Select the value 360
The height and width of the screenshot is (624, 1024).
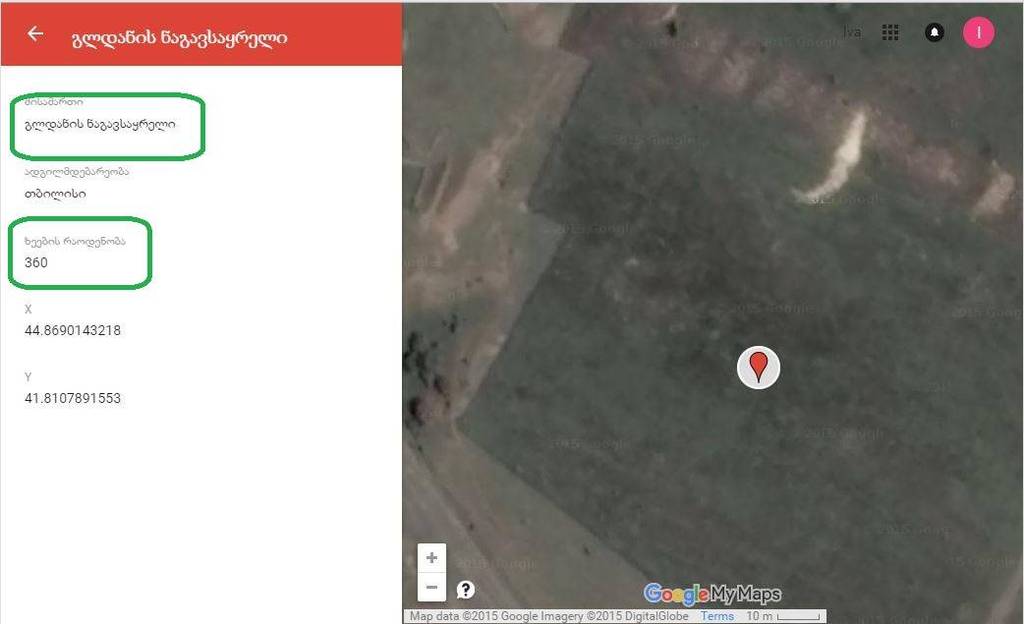pos(36,262)
